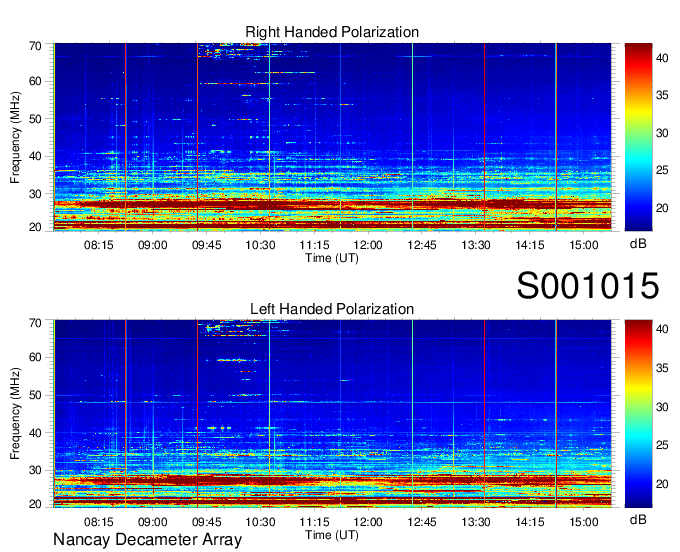Screen dimensions: 680x552
Task: Click the "14:15" tick under the top plot
Action: click(x=530, y=245)
